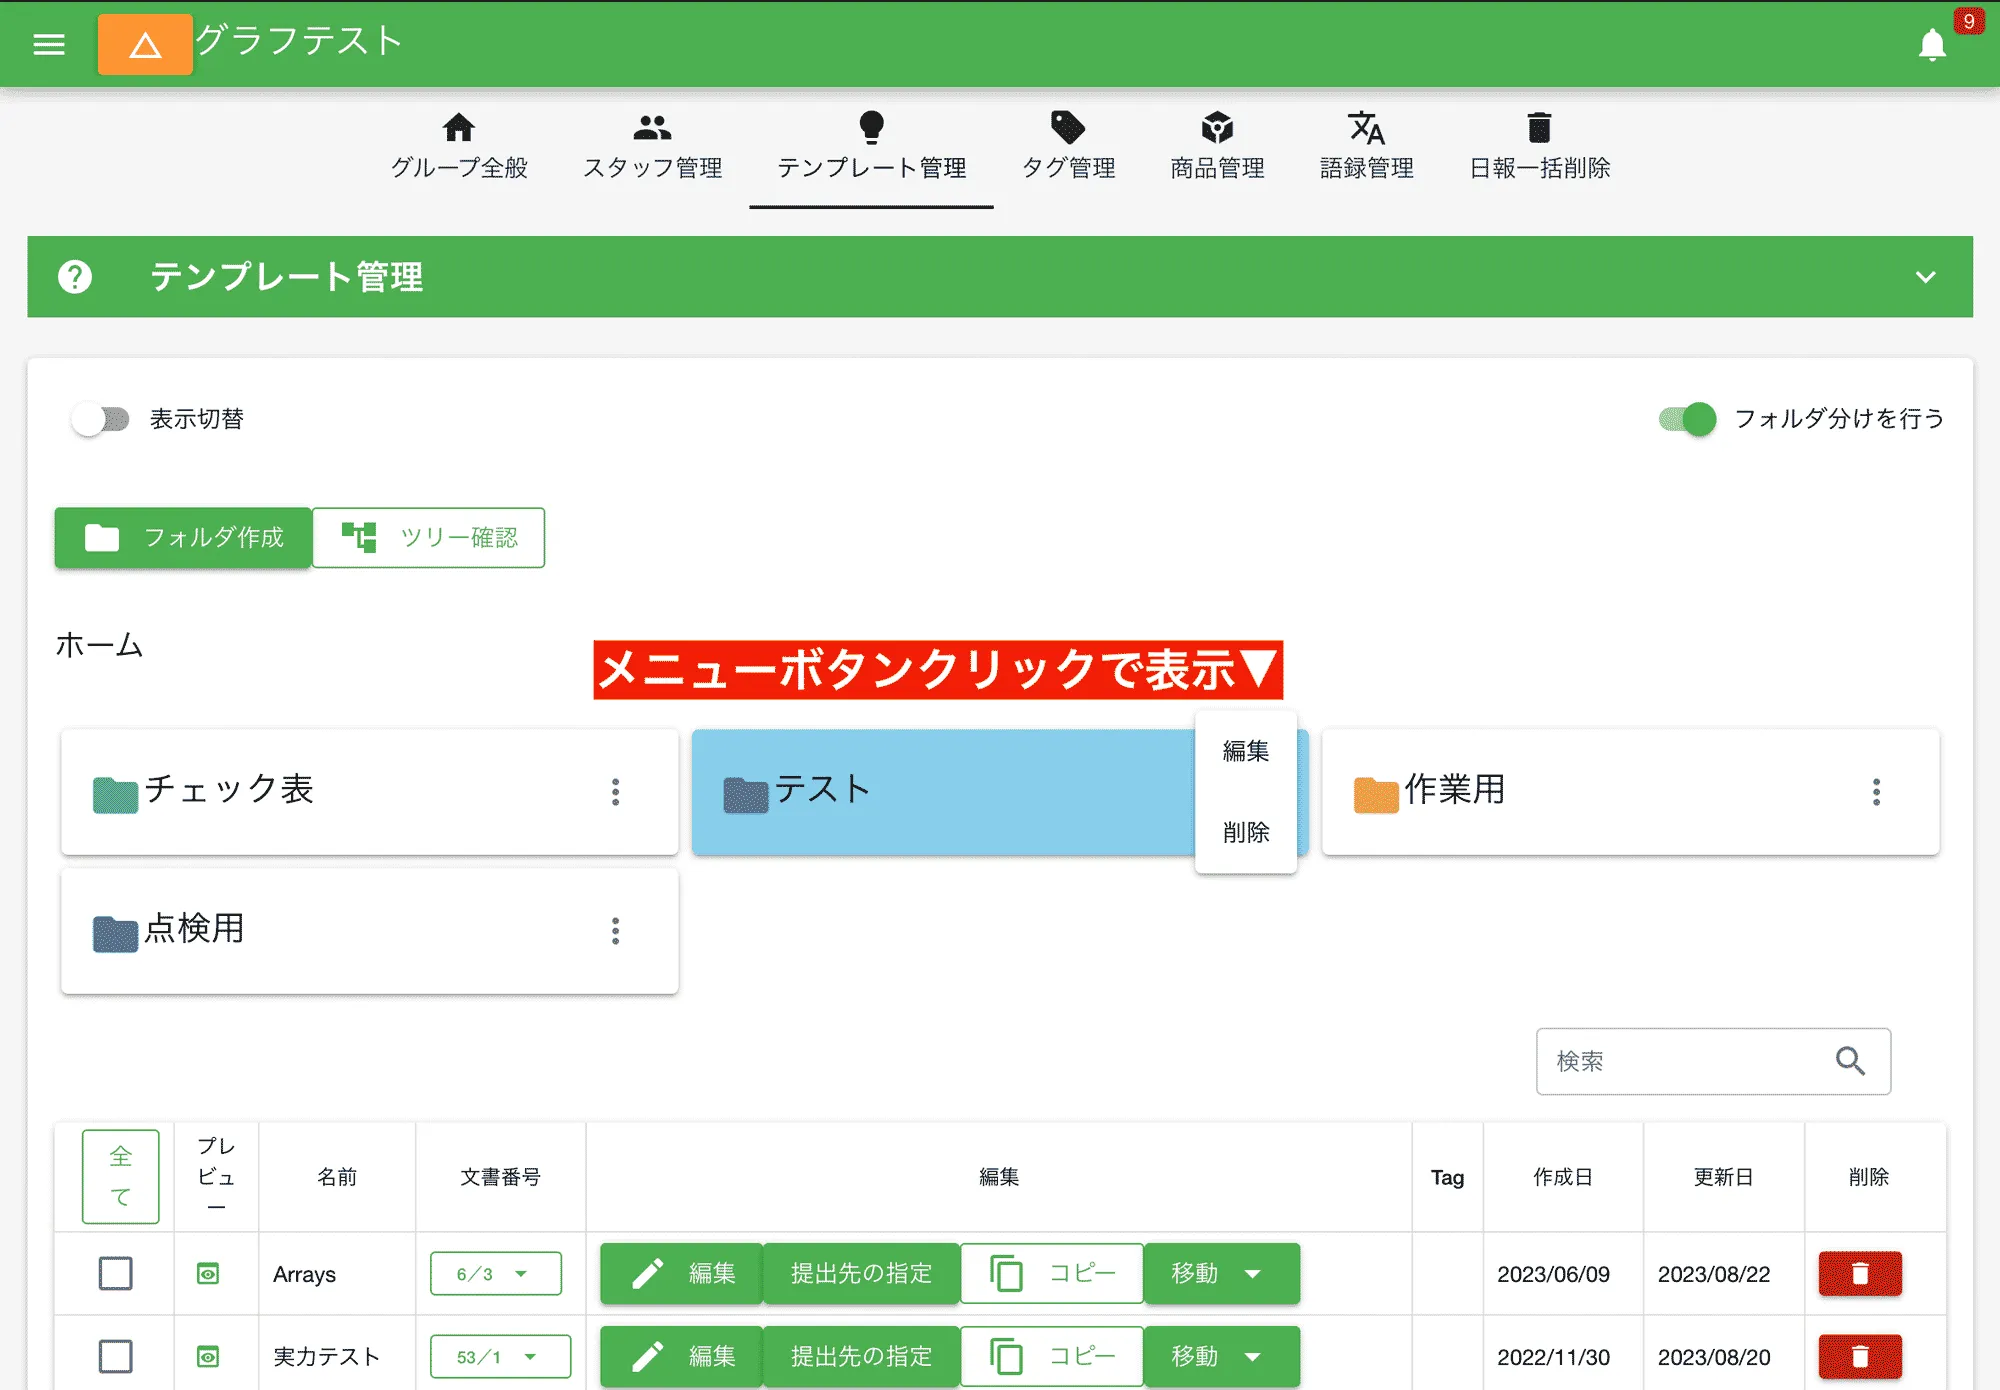Toggle the 表示切替 switch

point(101,419)
